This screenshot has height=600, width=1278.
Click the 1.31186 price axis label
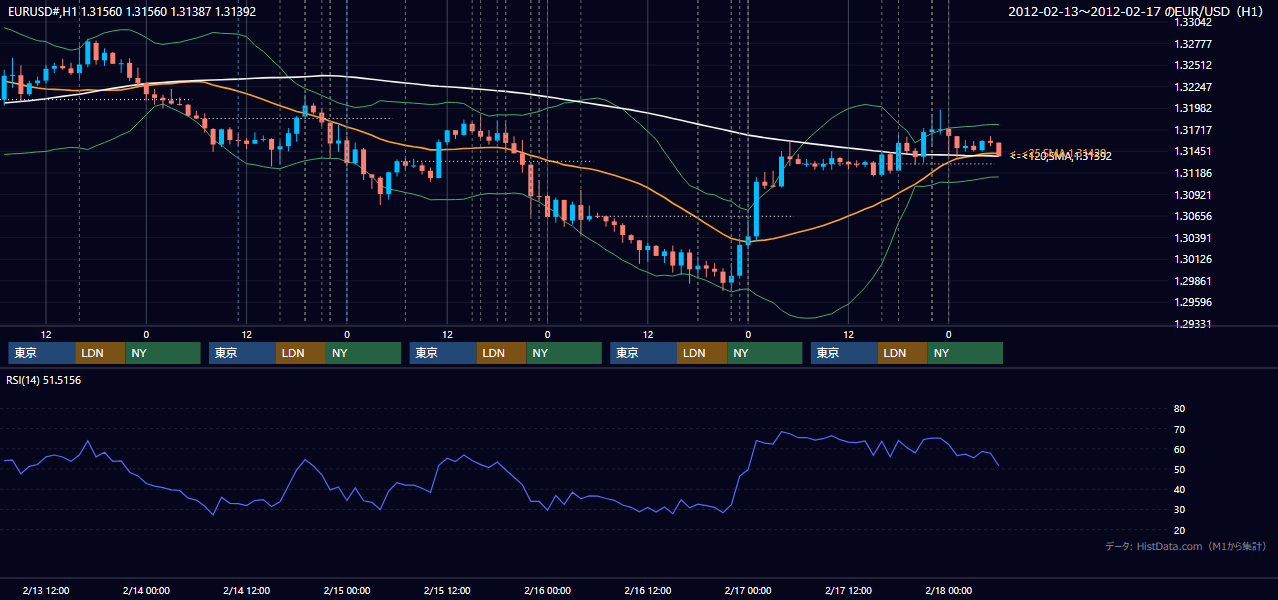(x=1193, y=173)
